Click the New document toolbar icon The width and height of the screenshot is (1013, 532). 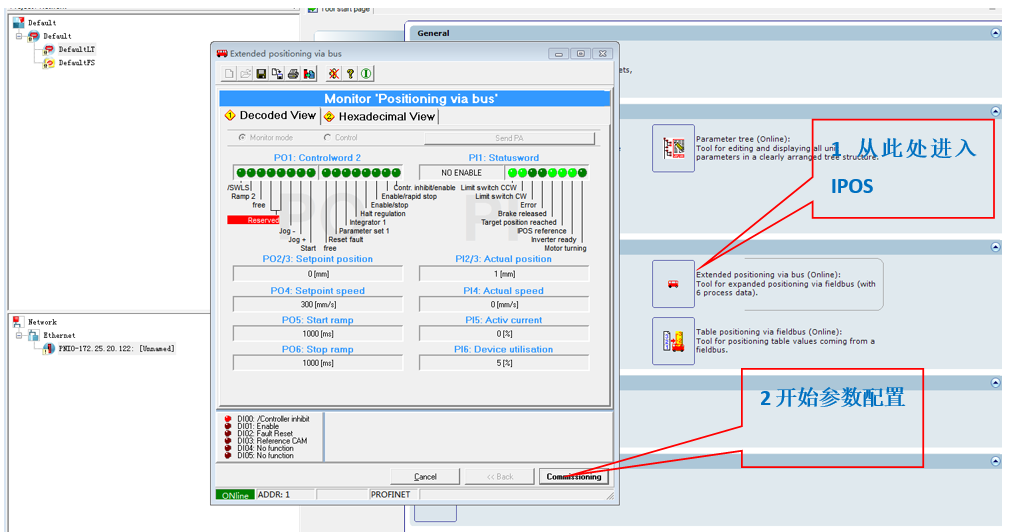[x=229, y=74]
